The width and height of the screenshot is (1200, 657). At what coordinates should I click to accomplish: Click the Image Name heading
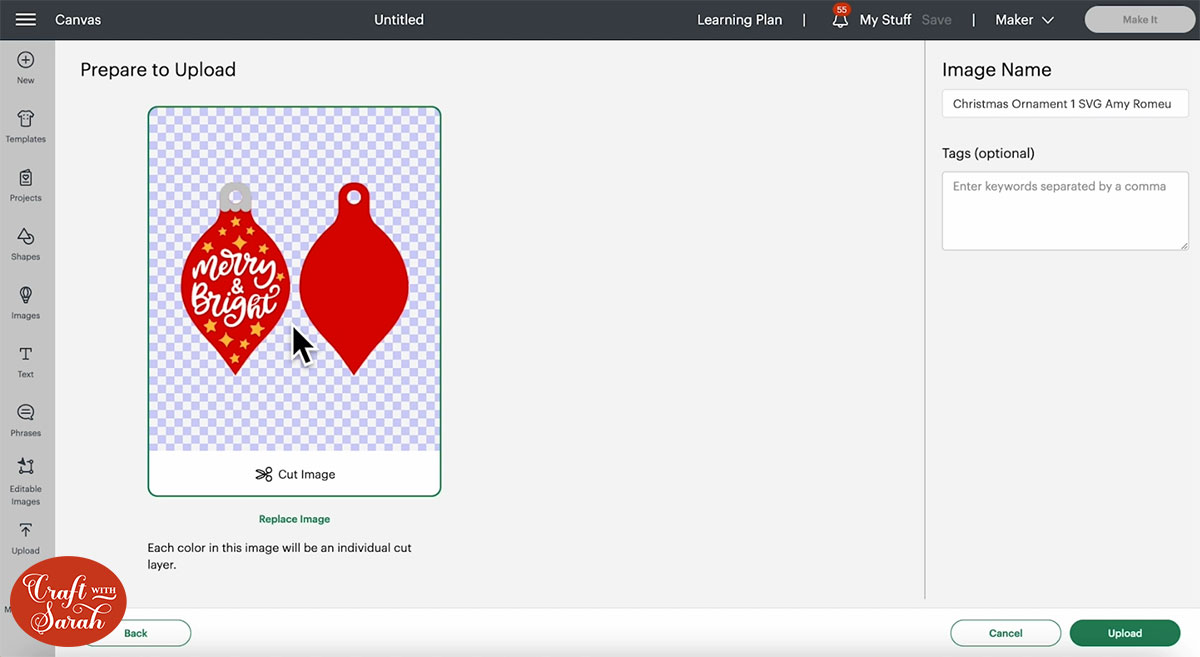[997, 70]
